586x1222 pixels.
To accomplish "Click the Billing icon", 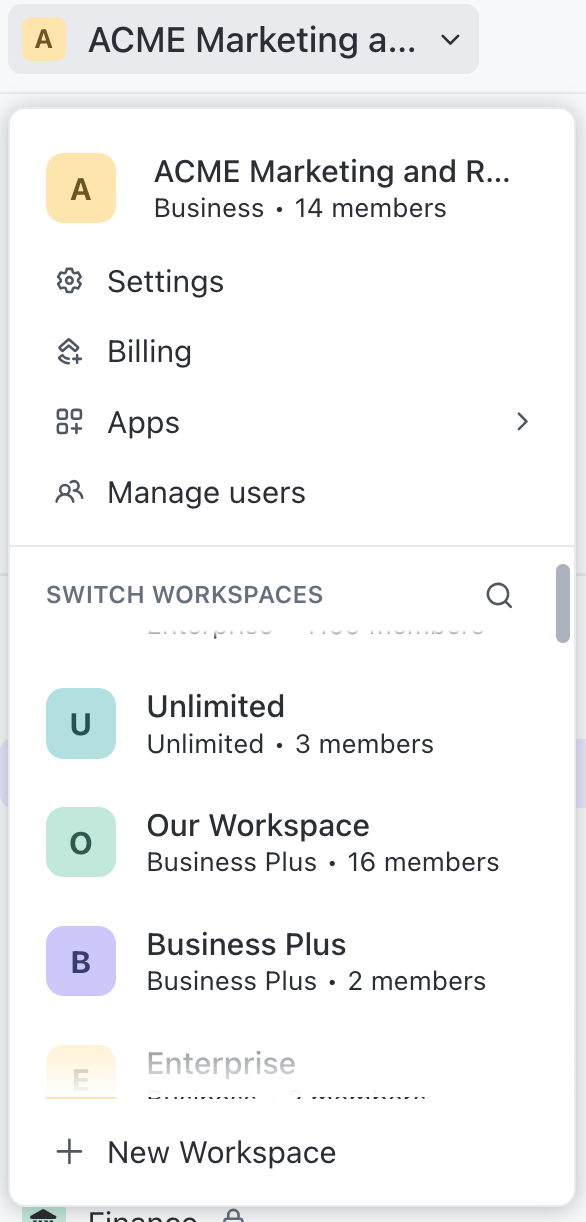I will (69, 351).
